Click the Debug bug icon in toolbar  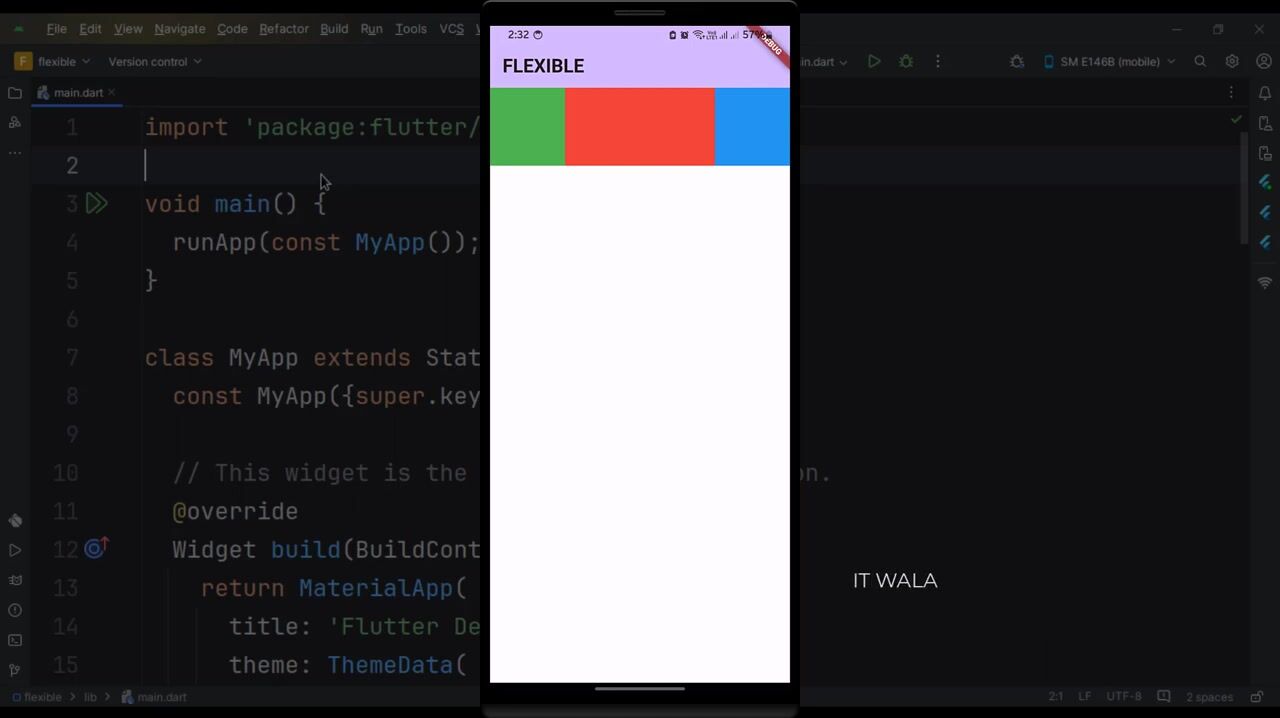point(906,61)
